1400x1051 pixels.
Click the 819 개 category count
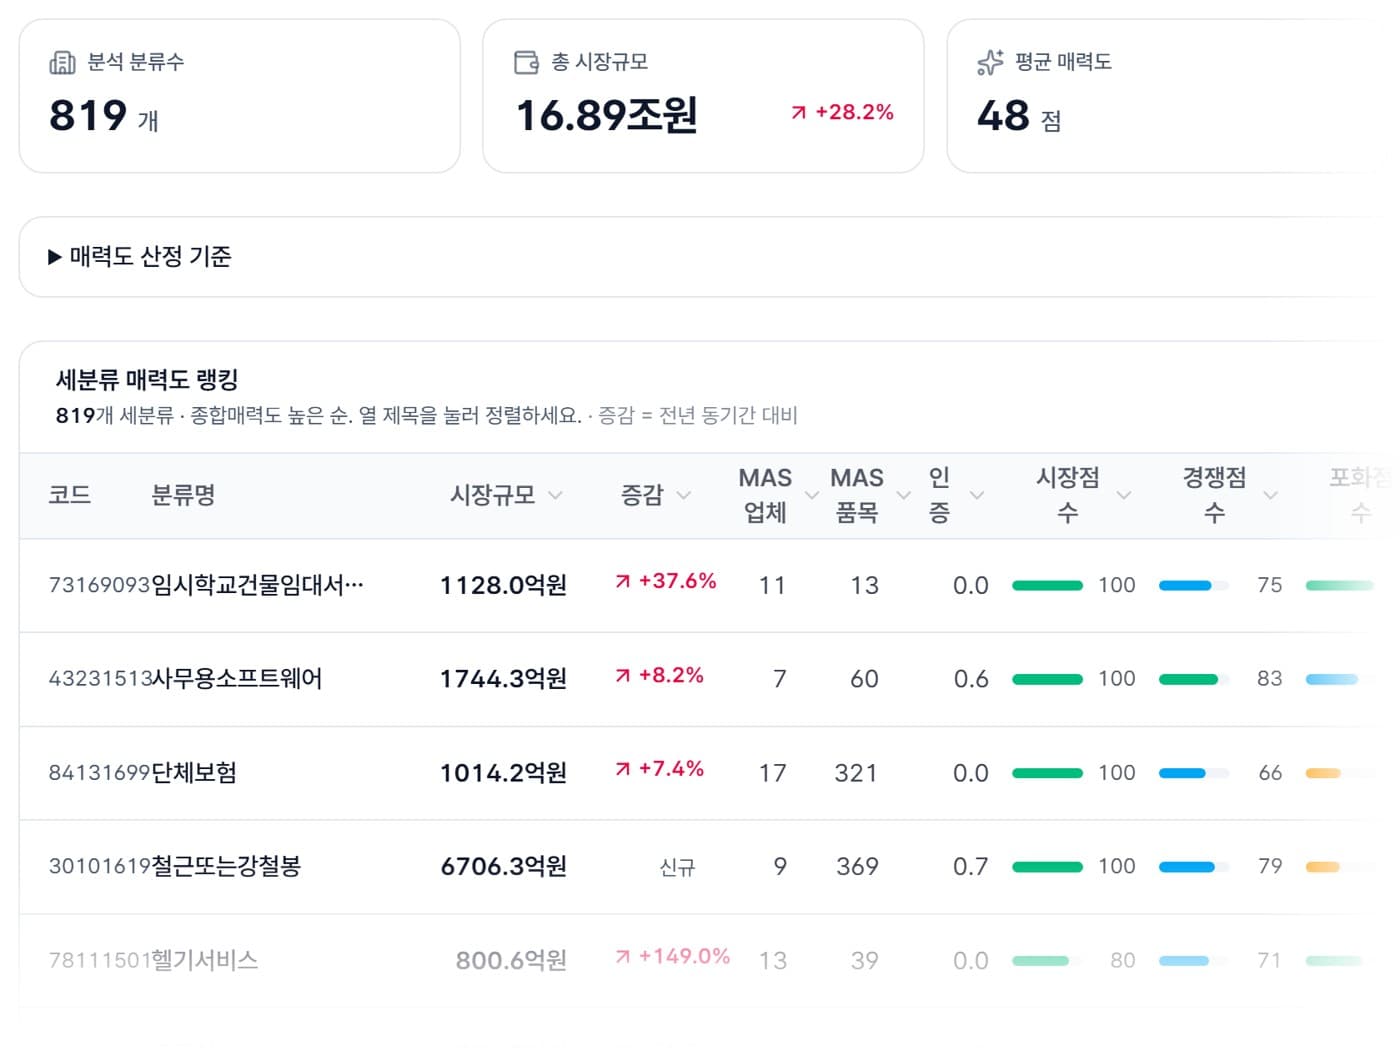[x=104, y=116]
